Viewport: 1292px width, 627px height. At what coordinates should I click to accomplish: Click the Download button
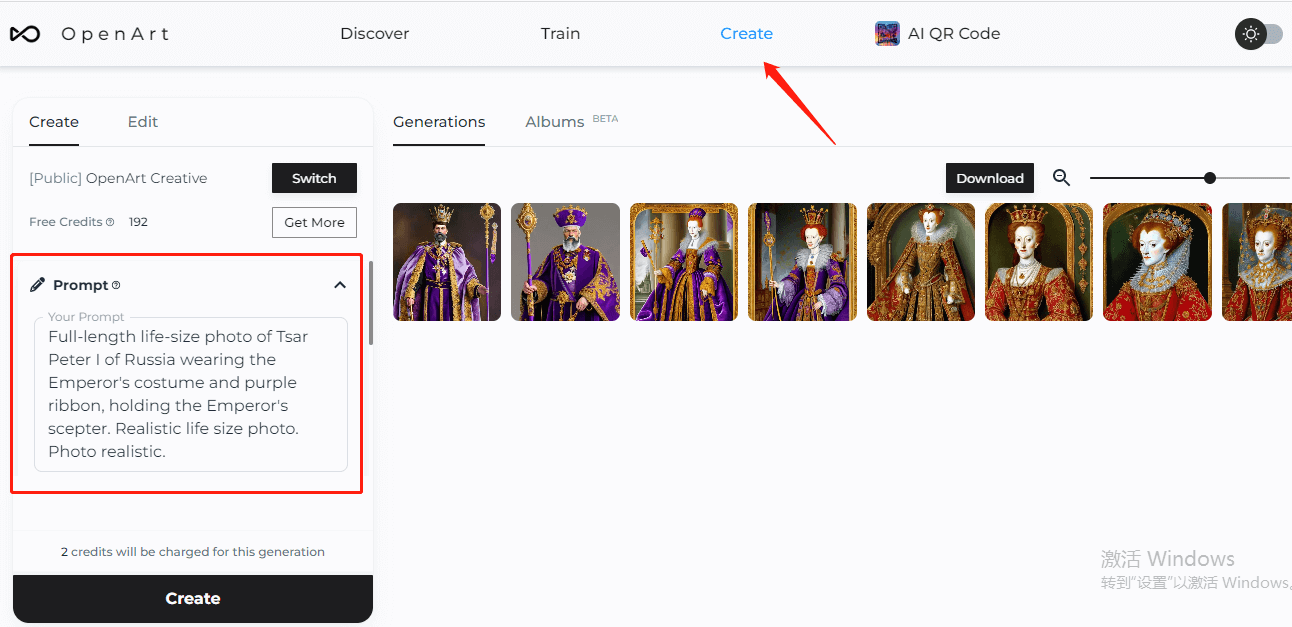[x=990, y=178]
